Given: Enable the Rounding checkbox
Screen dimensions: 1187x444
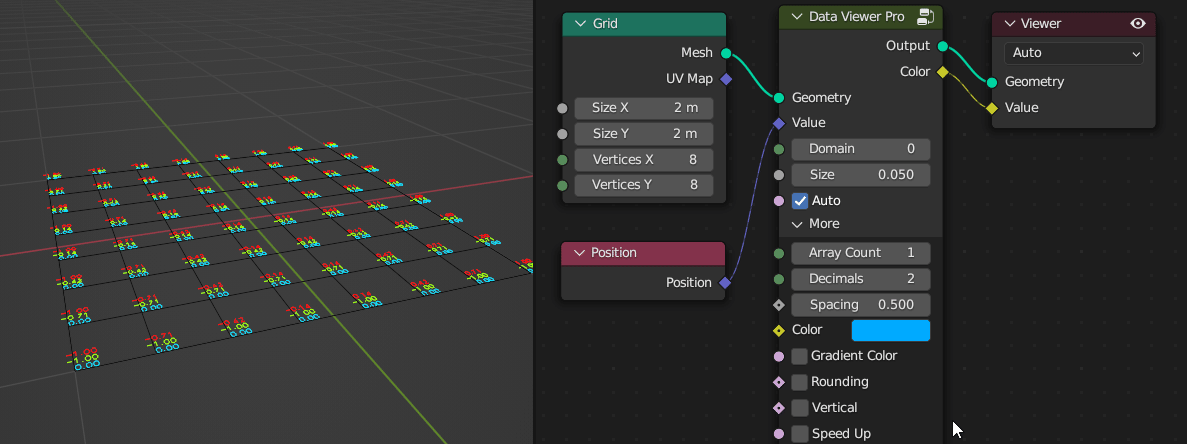Looking at the screenshot, I should 799,381.
